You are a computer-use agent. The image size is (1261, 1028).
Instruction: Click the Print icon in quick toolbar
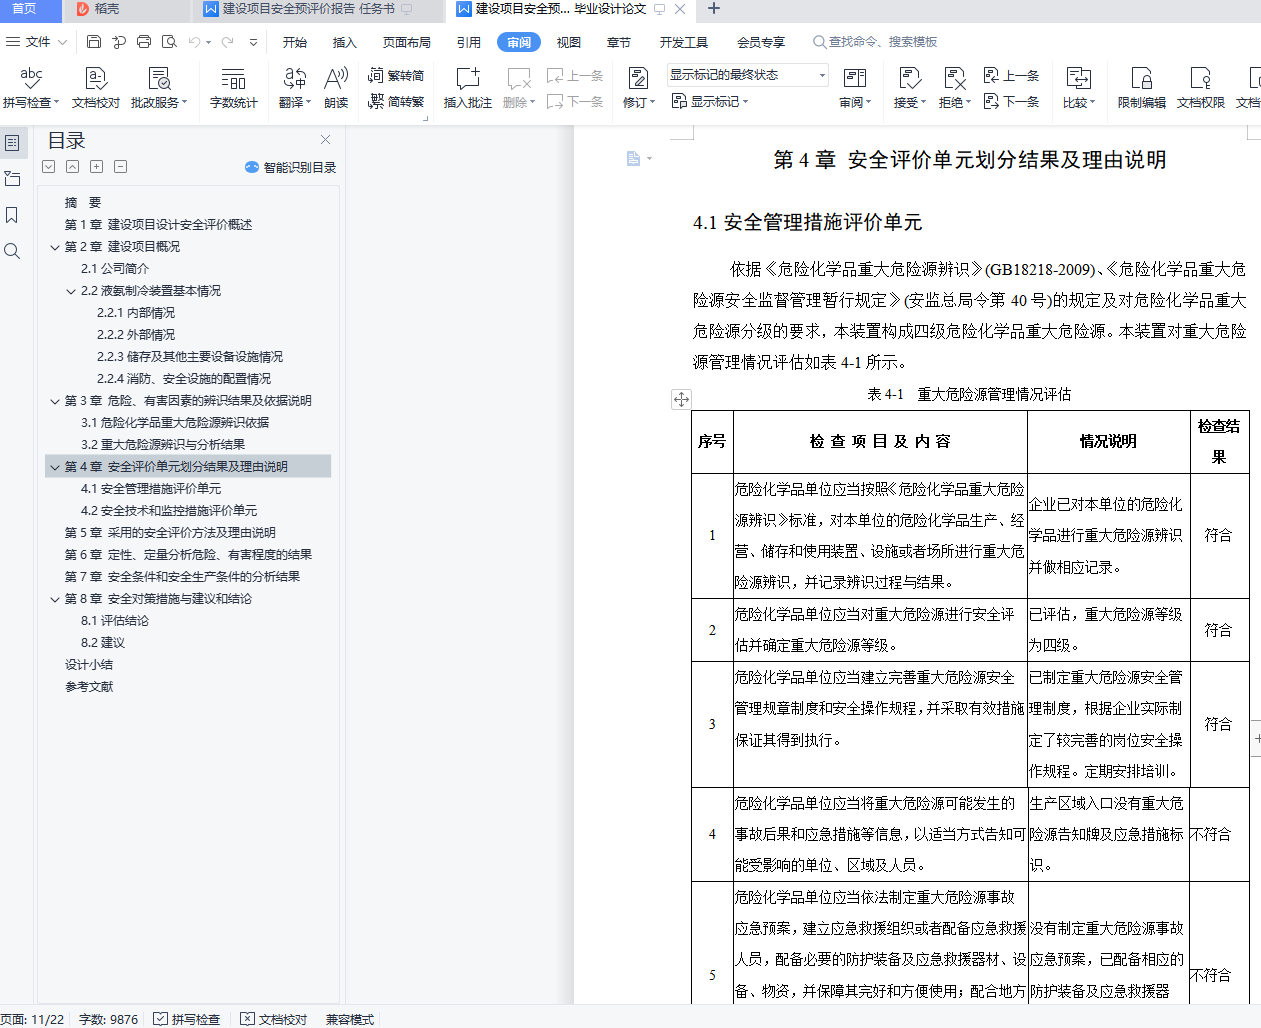[x=144, y=42]
